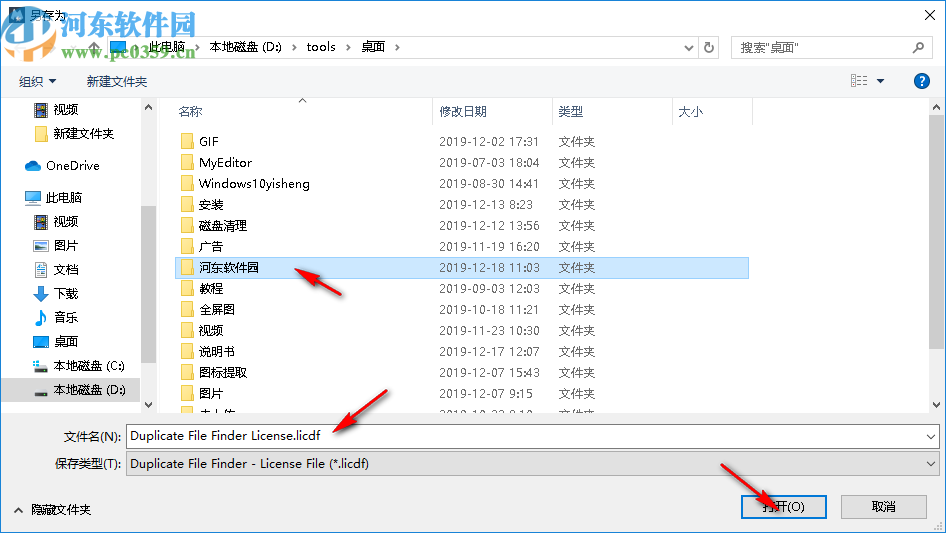The image size is (946, 533).
Task: Click the 教程 folder icon
Action: (x=187, y=289)
